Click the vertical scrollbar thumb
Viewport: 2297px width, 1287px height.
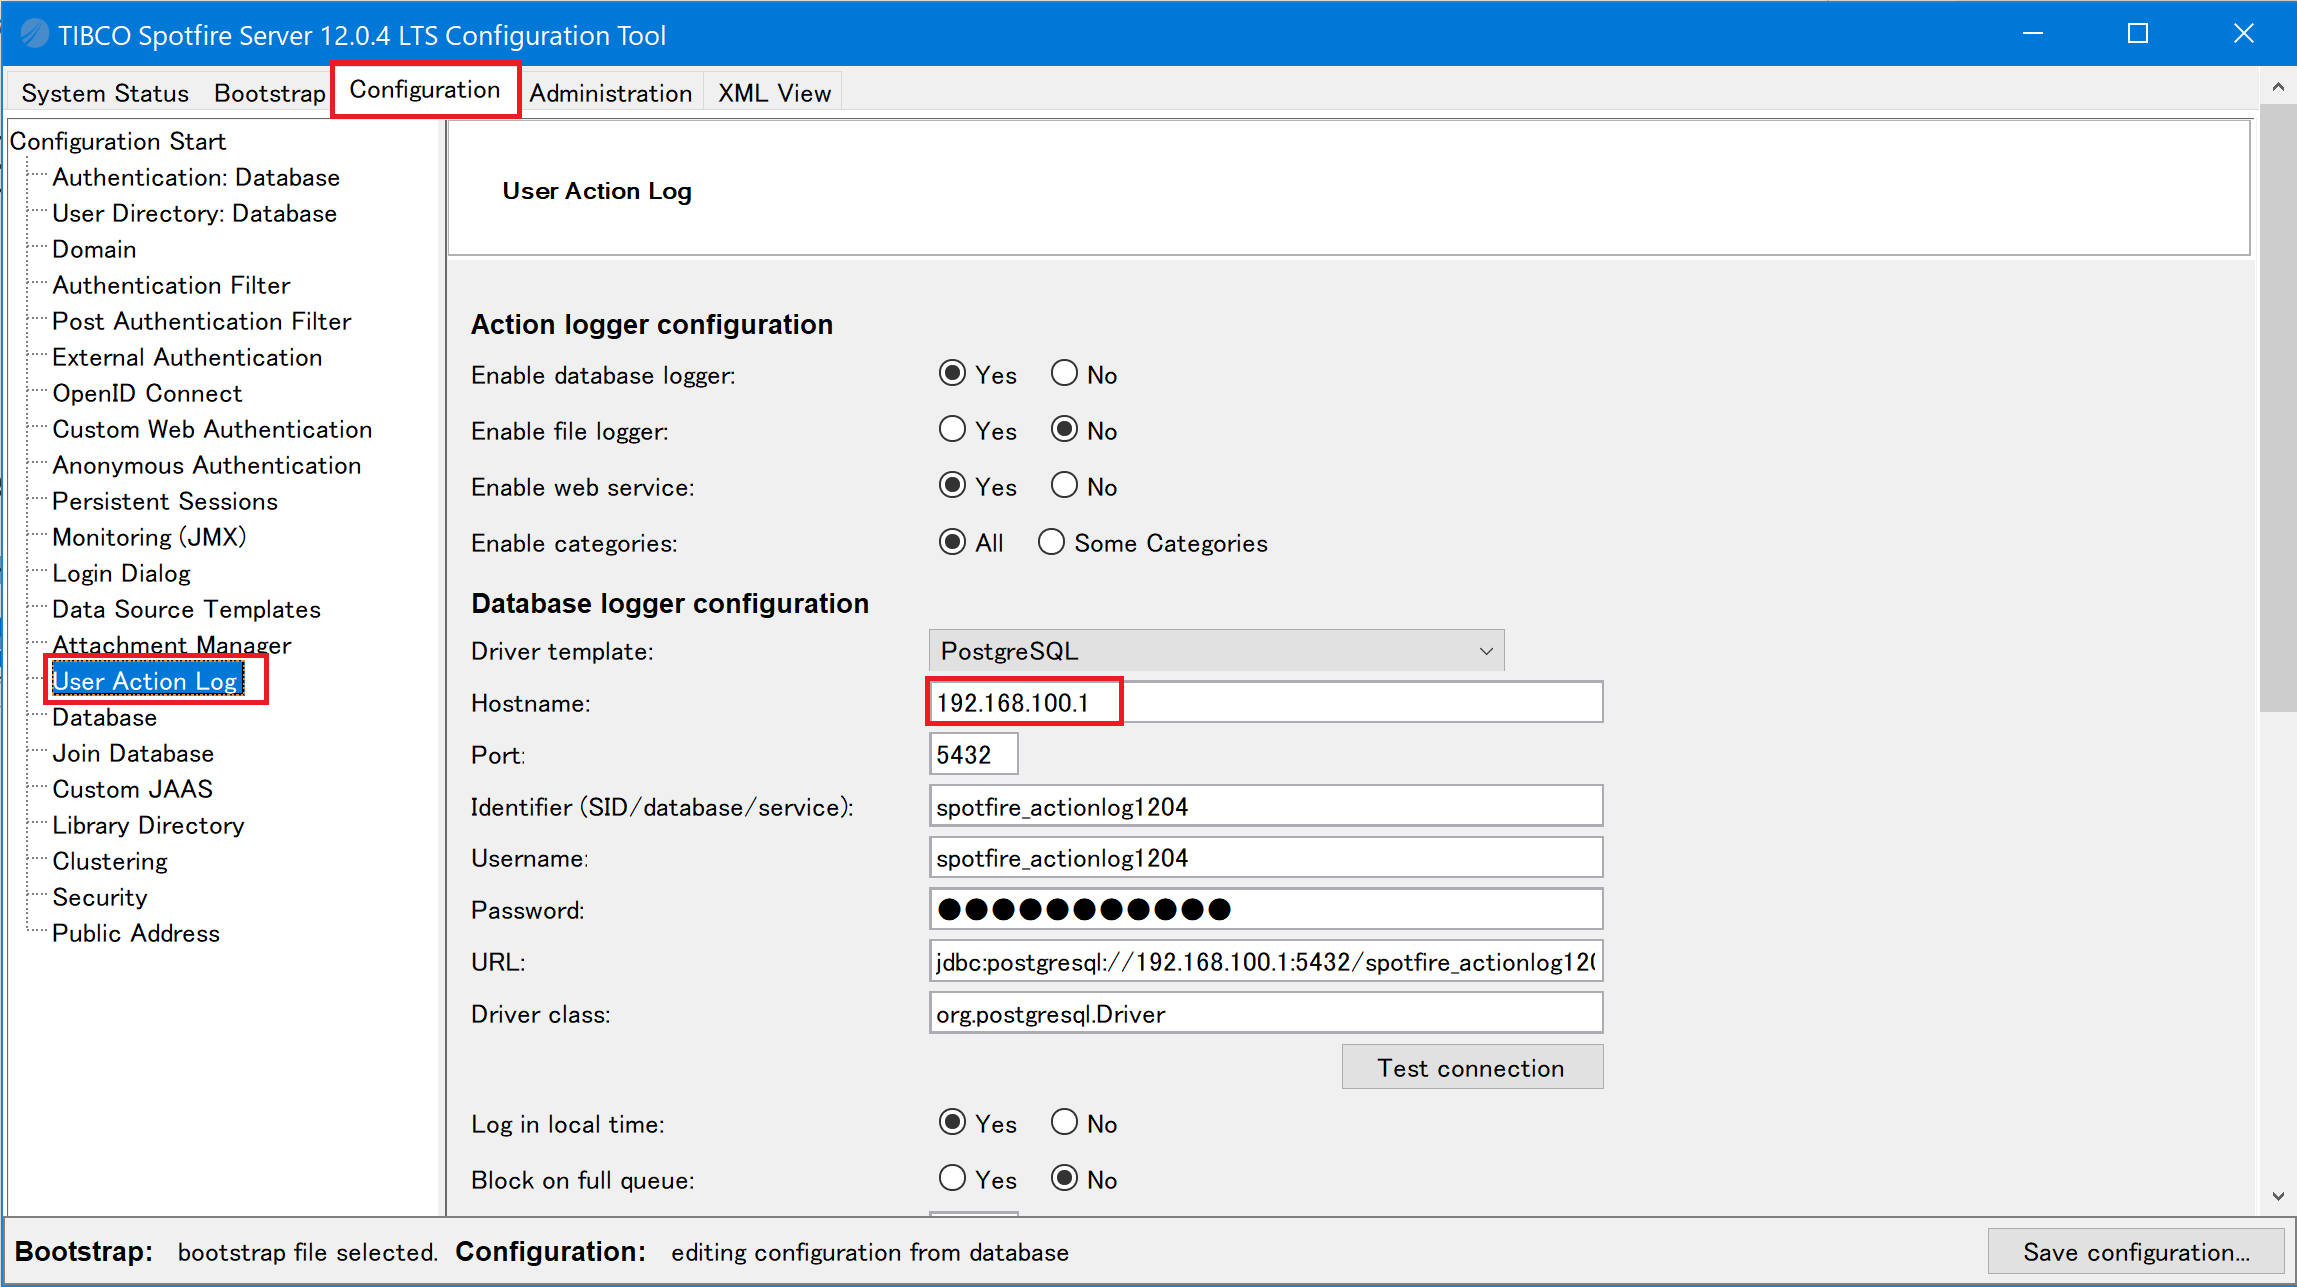click(2278, 407)
